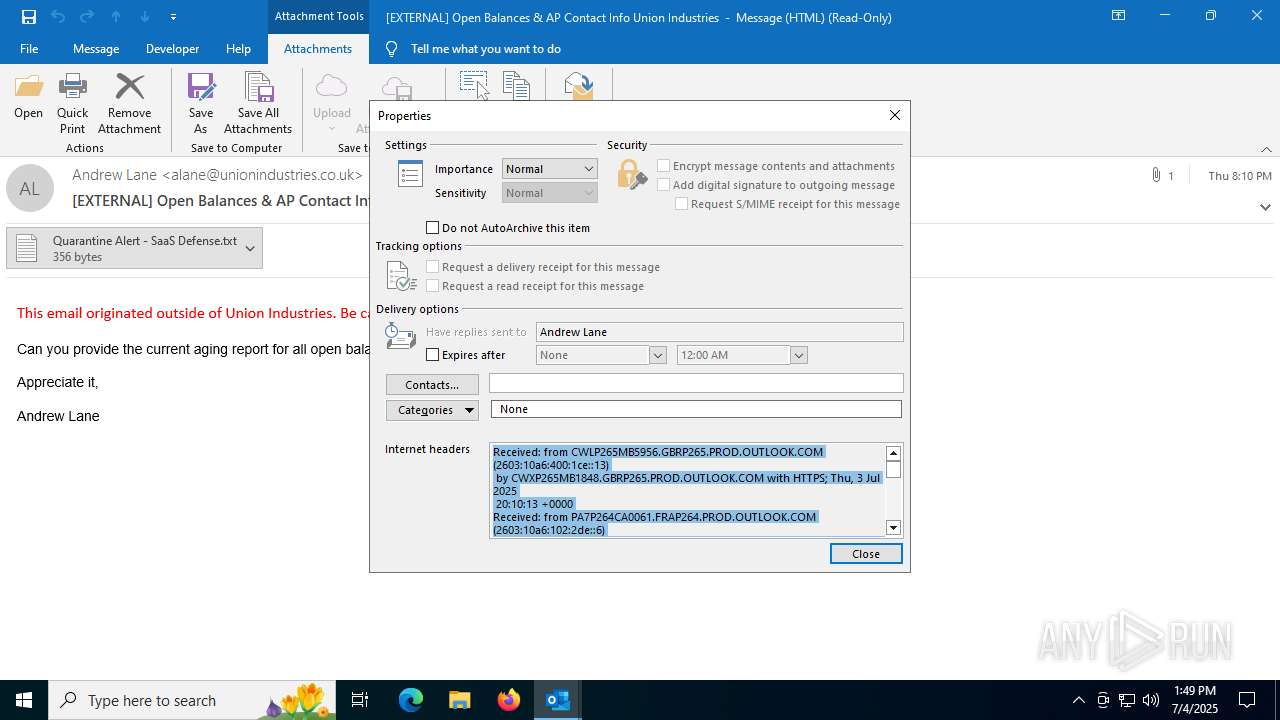1280x720 pixels.
Task: Click the Task View taskbar icon
Action: [360, 700]
